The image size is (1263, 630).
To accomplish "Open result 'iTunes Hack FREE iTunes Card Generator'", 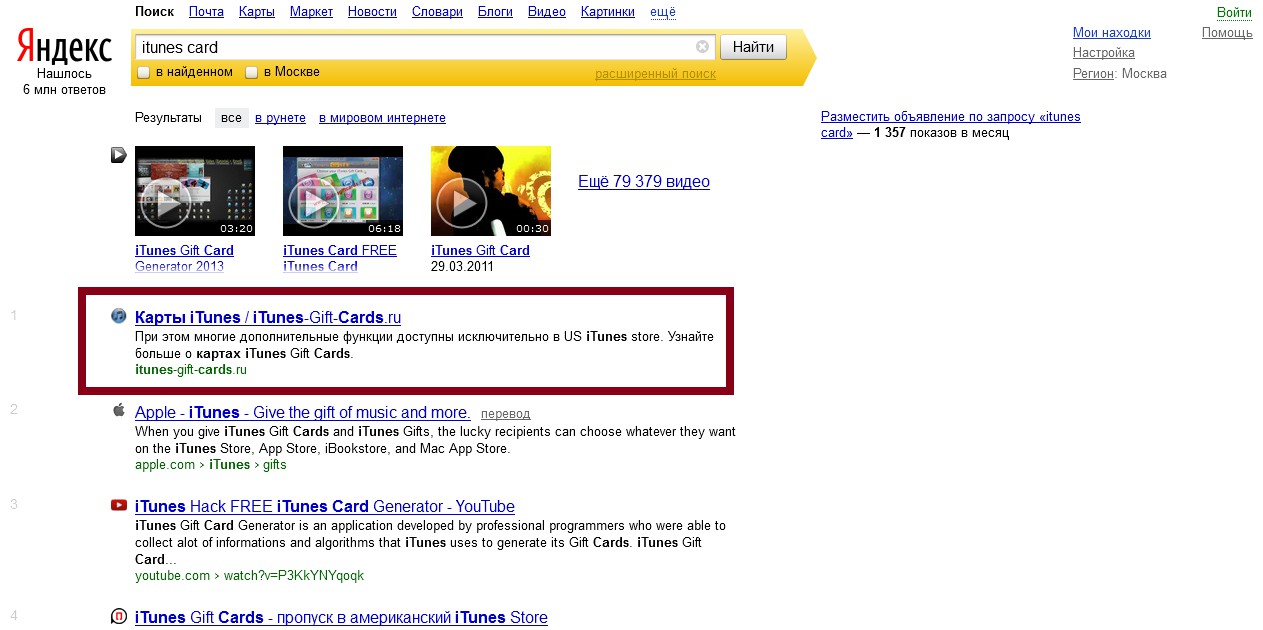I will point(325,507).
